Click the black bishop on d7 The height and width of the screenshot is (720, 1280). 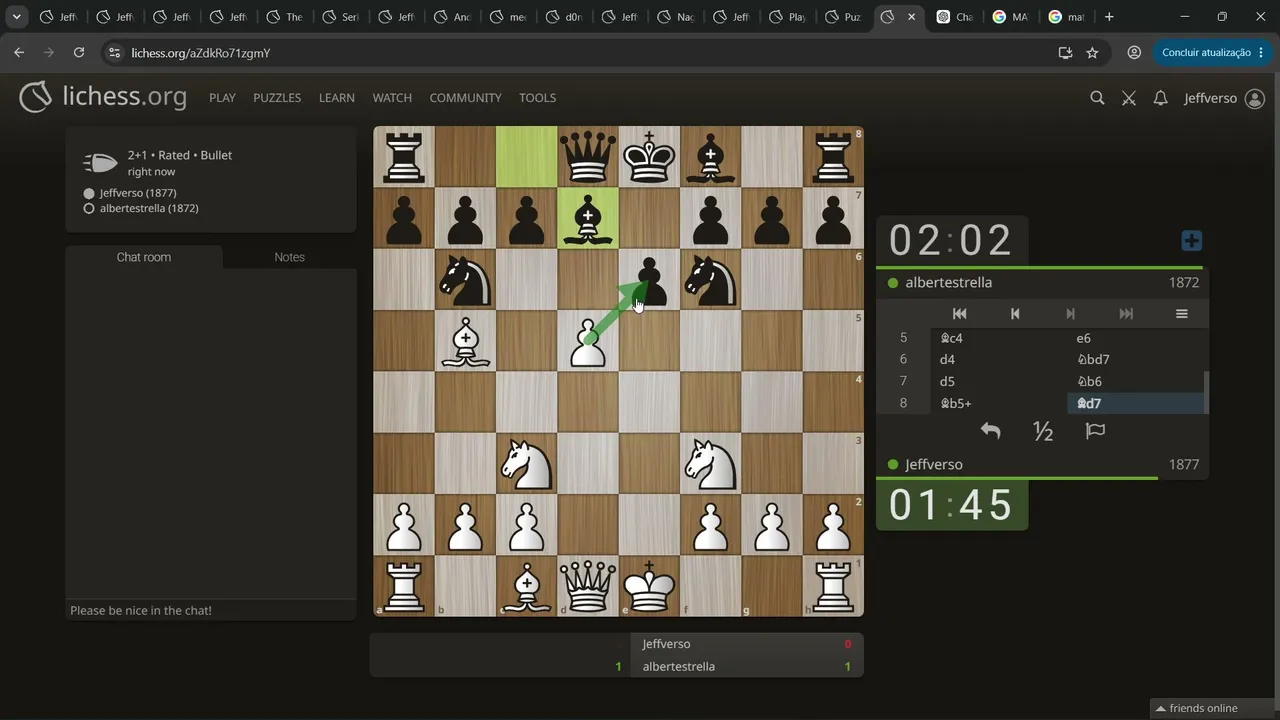point(588,218)
